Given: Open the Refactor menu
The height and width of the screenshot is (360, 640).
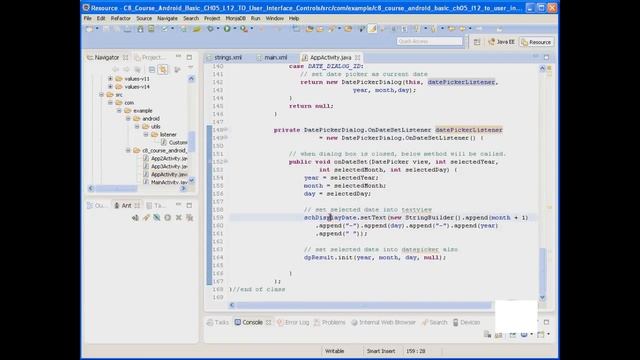Looking at the screenshot, I should [x=121, y=18].
